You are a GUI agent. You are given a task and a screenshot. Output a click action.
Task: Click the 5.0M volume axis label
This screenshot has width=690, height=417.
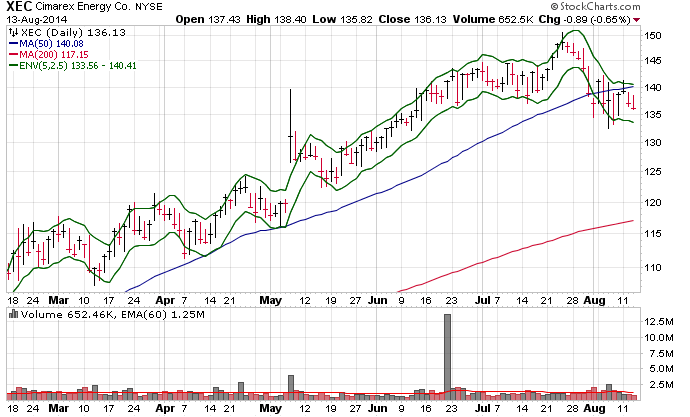click(661, 369)
